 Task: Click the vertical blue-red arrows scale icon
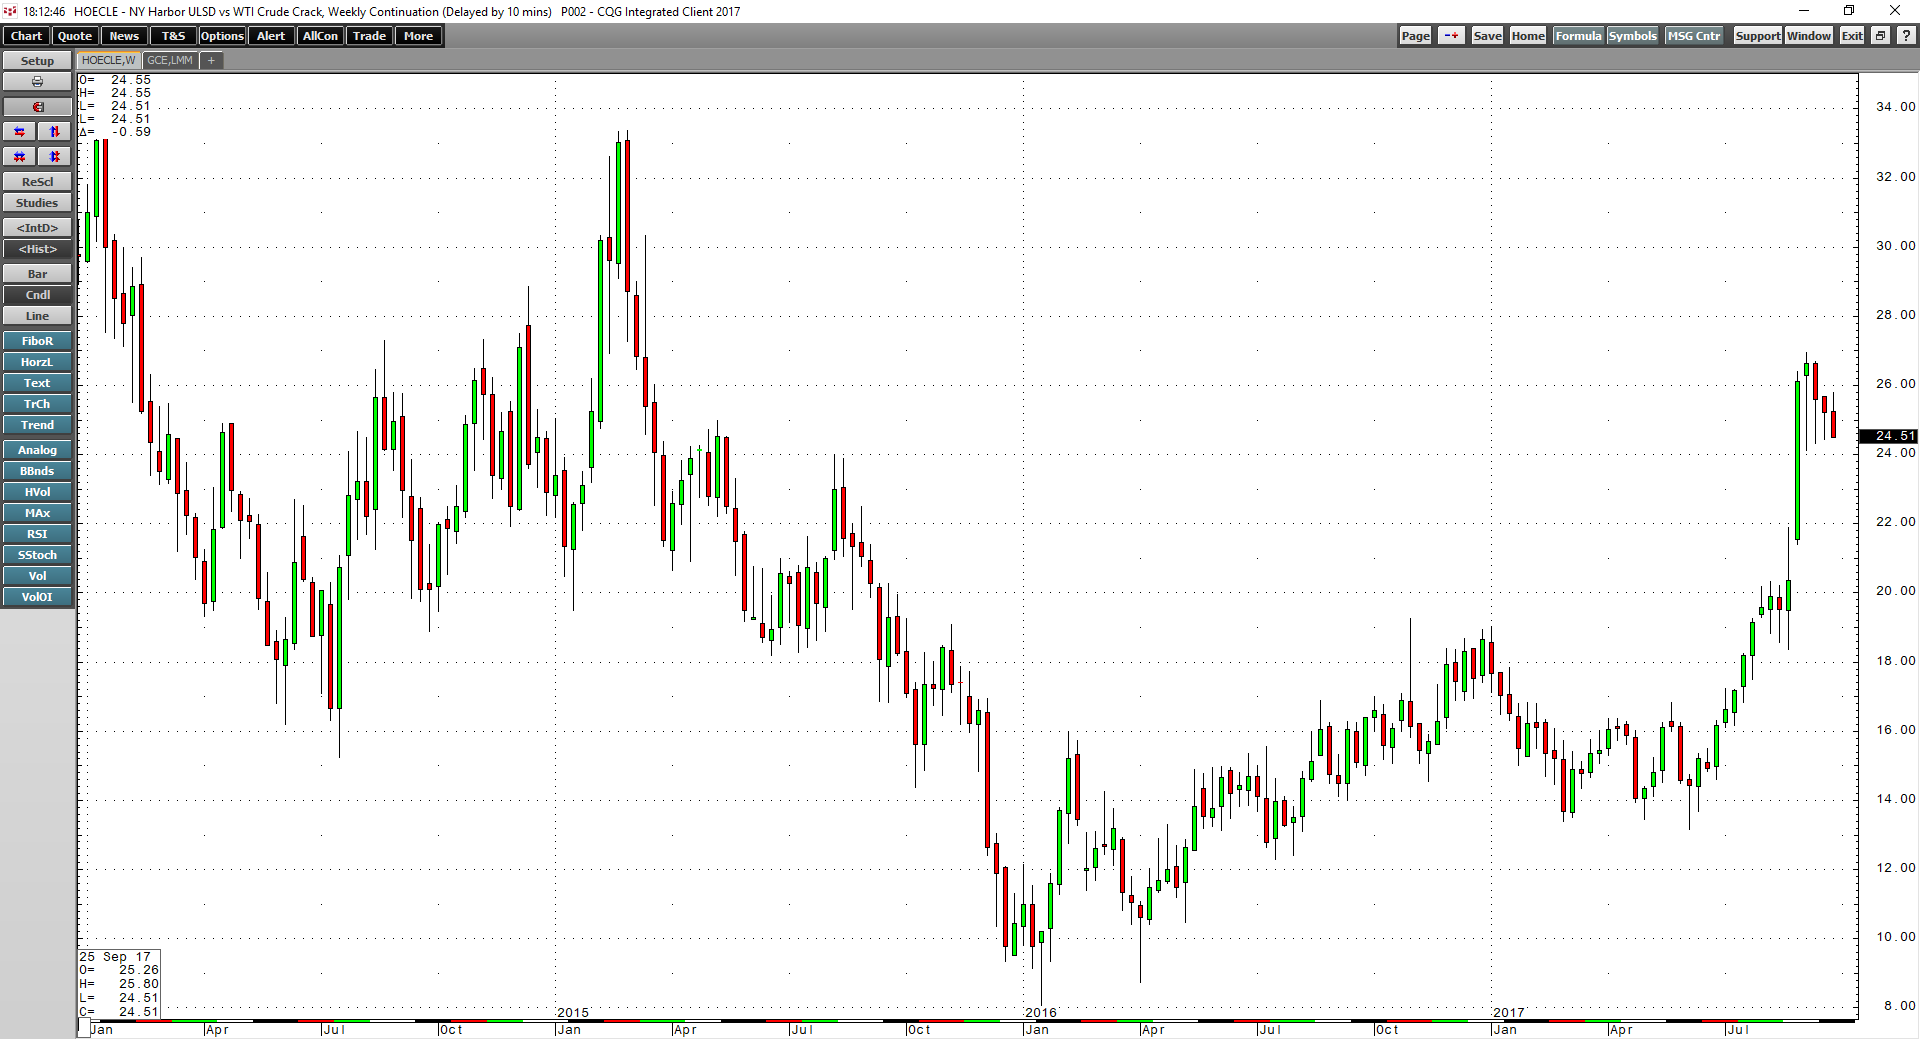55,132
